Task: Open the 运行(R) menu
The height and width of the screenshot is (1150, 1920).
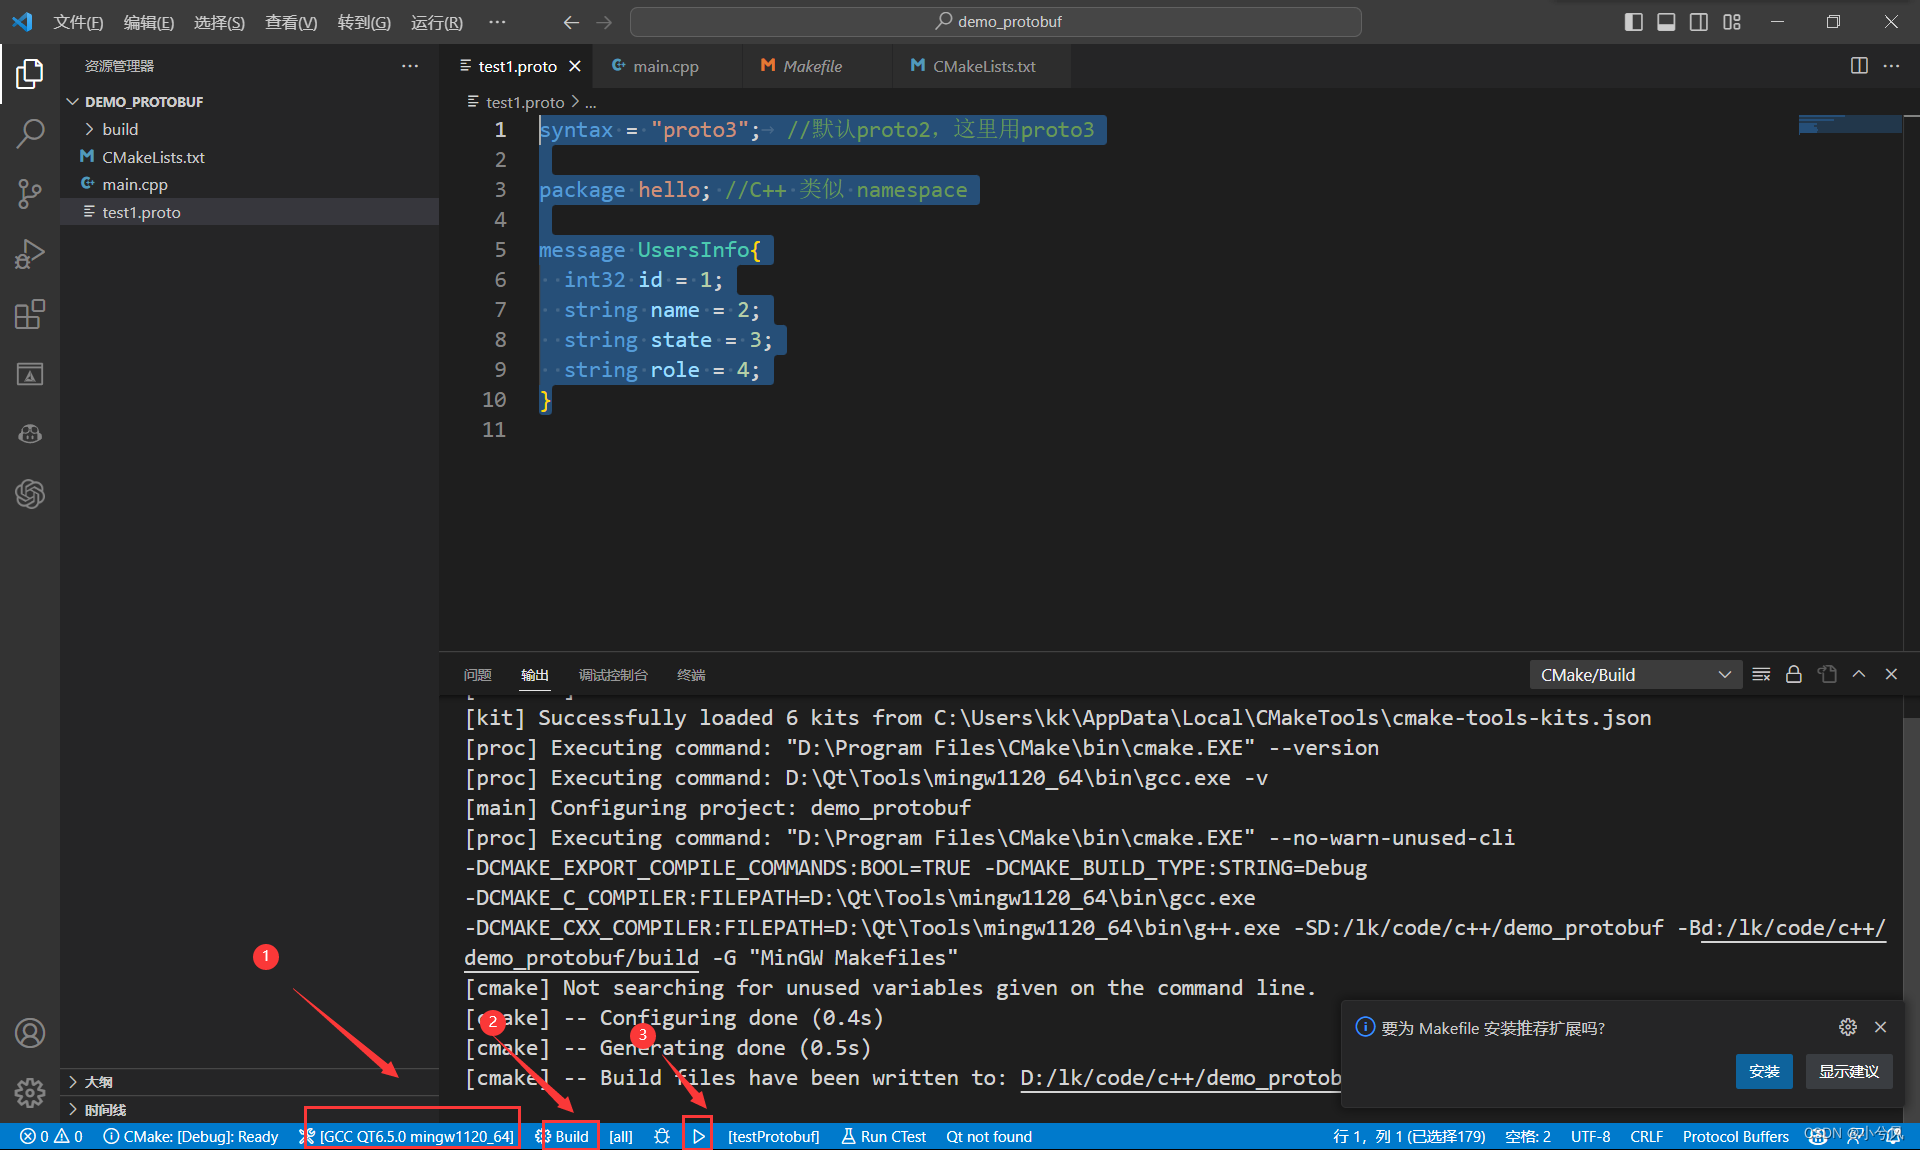Action: click(x=437, y=22)
